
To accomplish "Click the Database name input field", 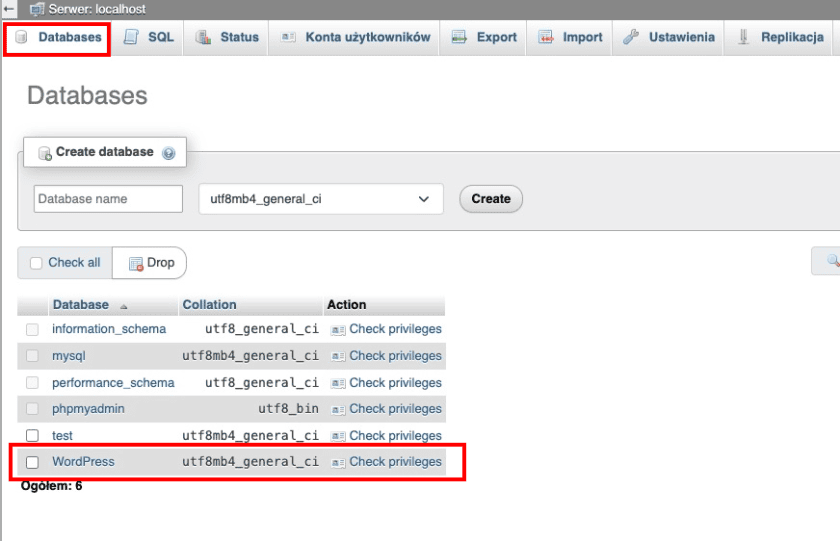I will click(x=108, y=199).
